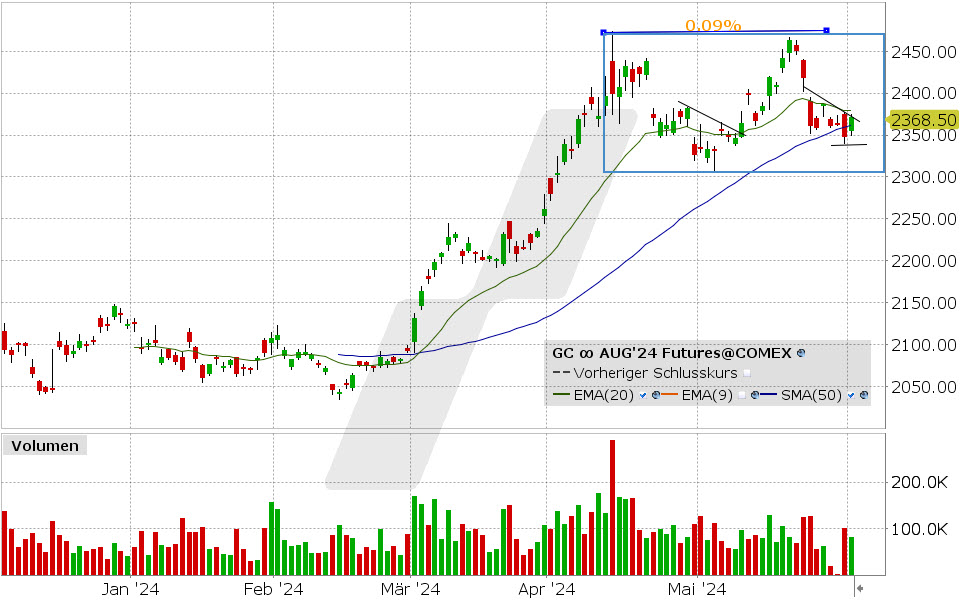Viewport: 960px width, 600px height.
Task: Select the left handle of the measurement line
Action: [x=603, y=32]
